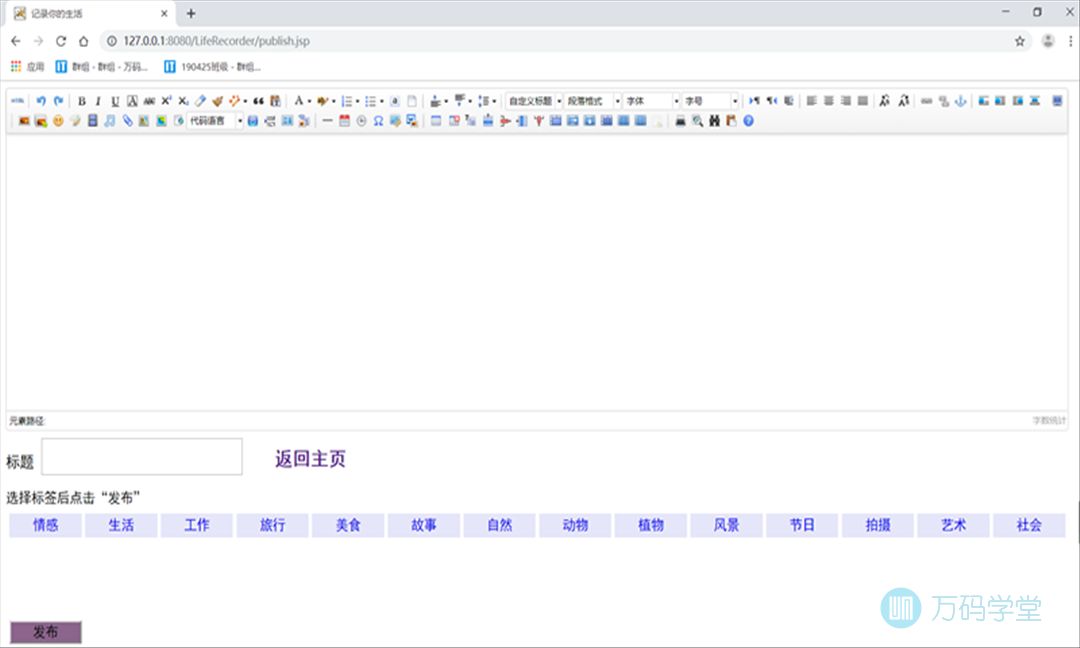Click the anchor icon
Viewport: 1080px width, 648px height.
point(960,101)
